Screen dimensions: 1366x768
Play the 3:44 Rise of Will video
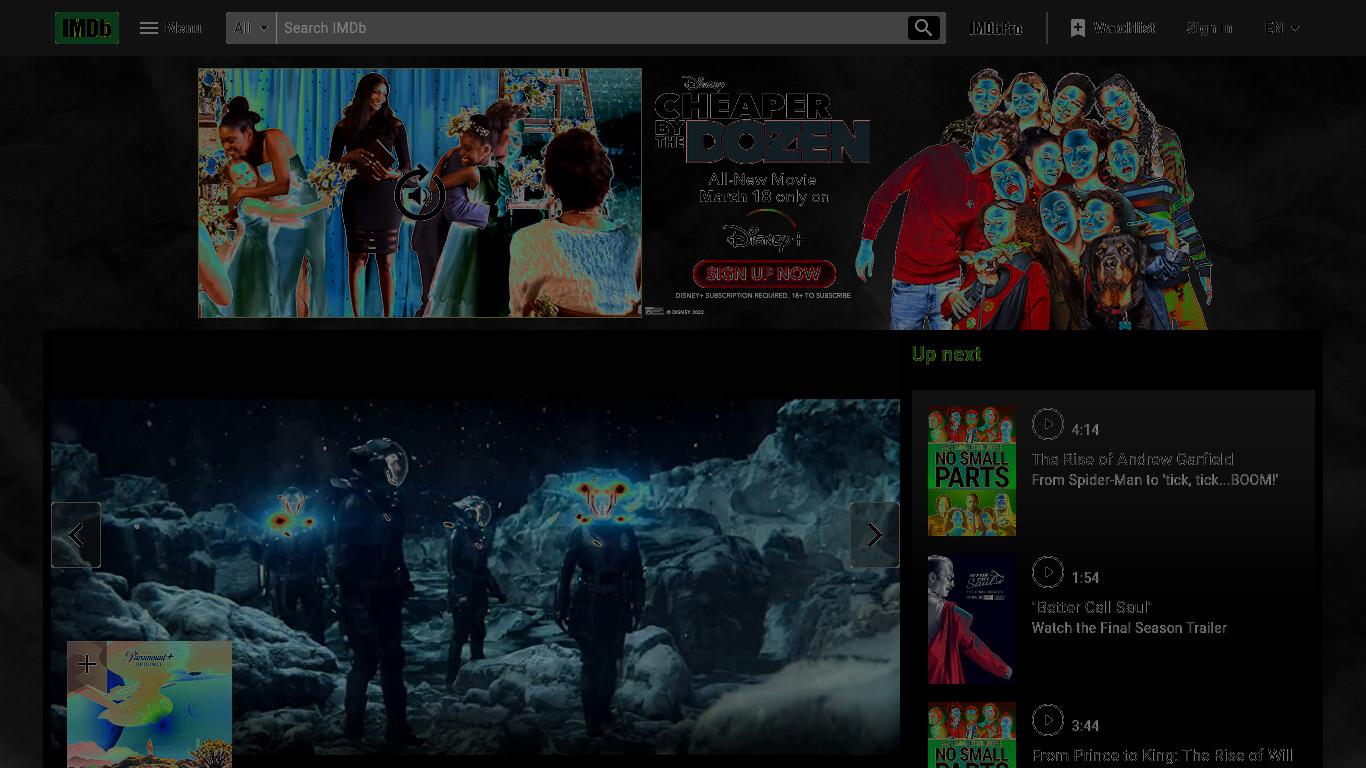pos(1047,720)
